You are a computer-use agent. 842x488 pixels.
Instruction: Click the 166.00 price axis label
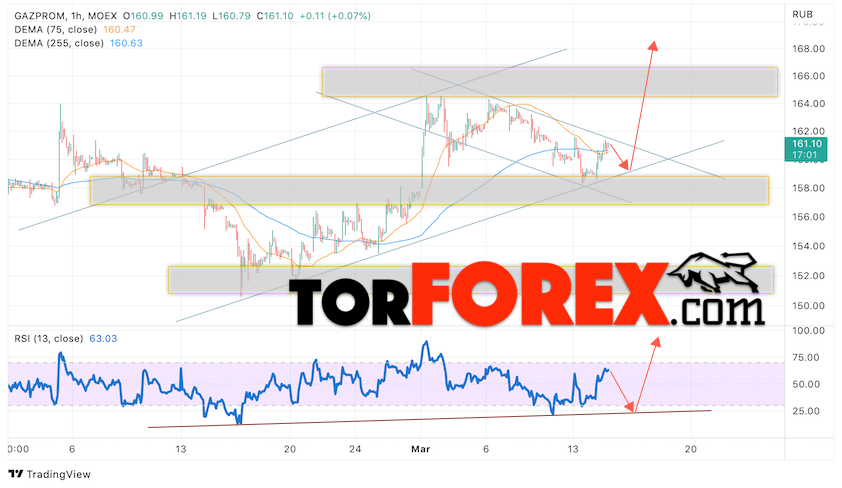click(x=808, y=76)
